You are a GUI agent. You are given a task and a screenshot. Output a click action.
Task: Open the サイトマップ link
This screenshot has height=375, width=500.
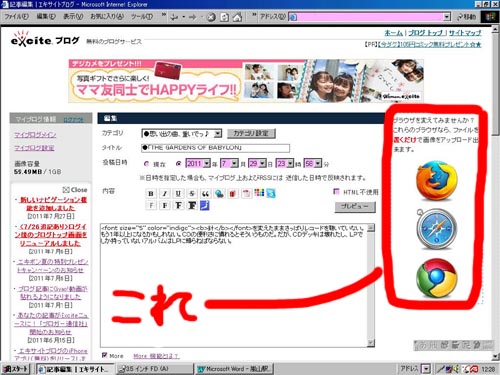click(465, 33)
